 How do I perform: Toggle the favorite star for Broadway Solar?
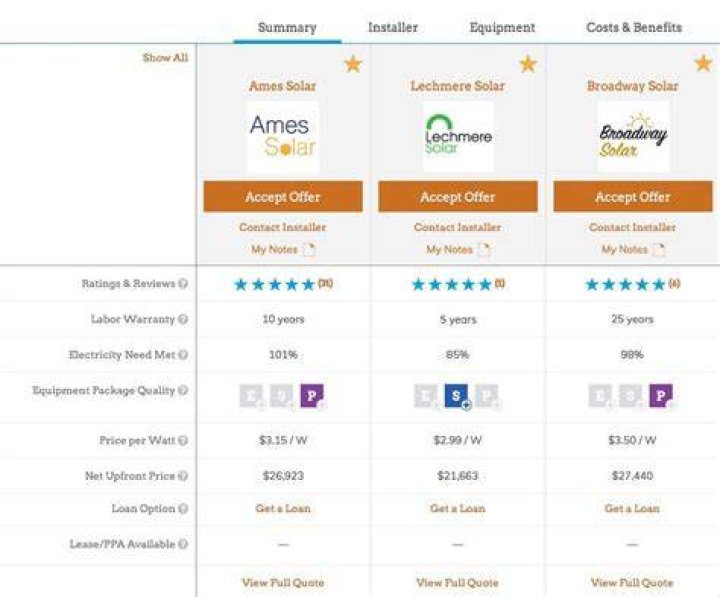(703, 63)
